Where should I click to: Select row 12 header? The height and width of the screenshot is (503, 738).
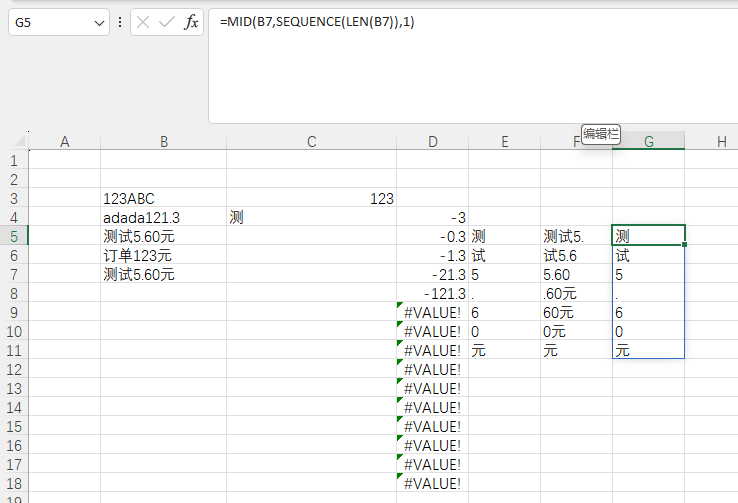click(14, 369)
